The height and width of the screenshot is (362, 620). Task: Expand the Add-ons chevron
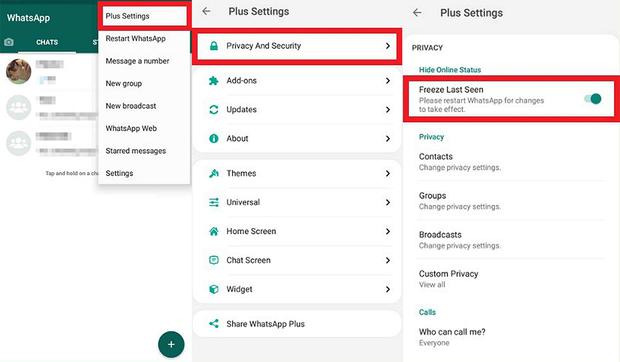point(388,81)
